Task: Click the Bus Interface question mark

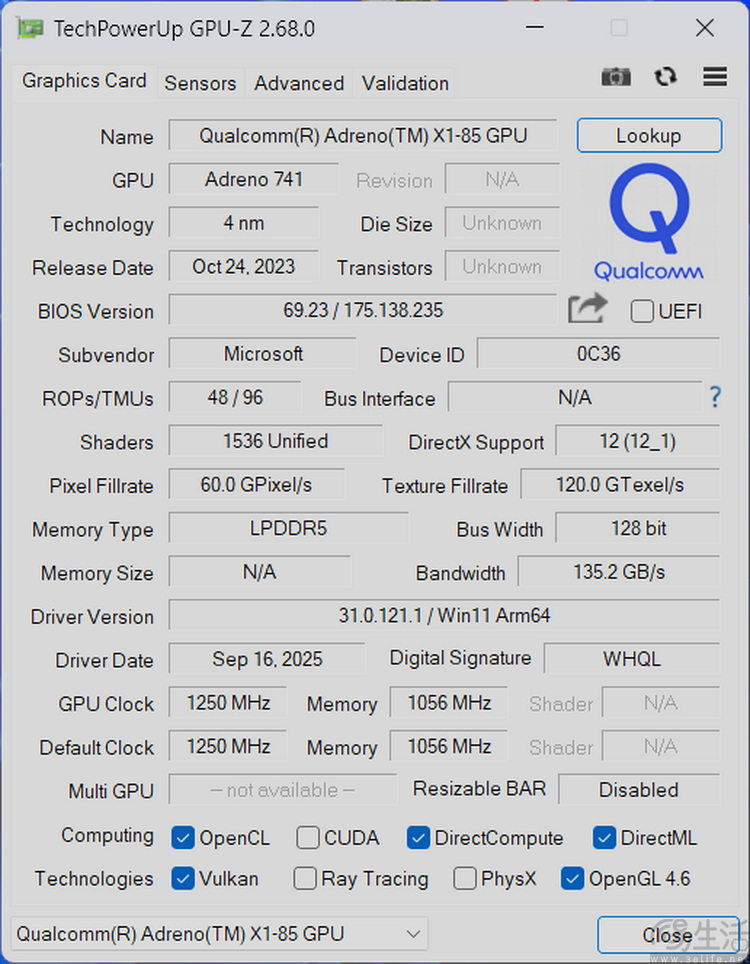Action: pos(715,397)
